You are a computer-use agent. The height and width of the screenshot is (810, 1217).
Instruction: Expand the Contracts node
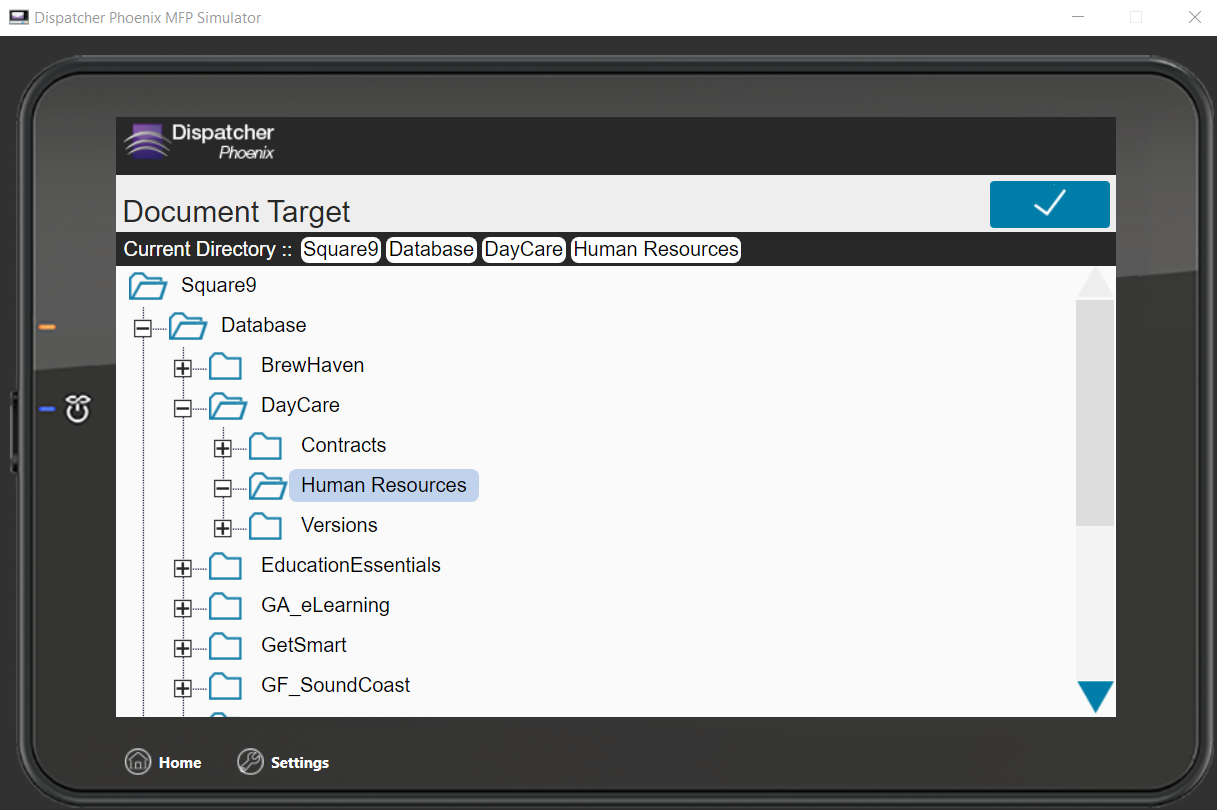[222, 448]
